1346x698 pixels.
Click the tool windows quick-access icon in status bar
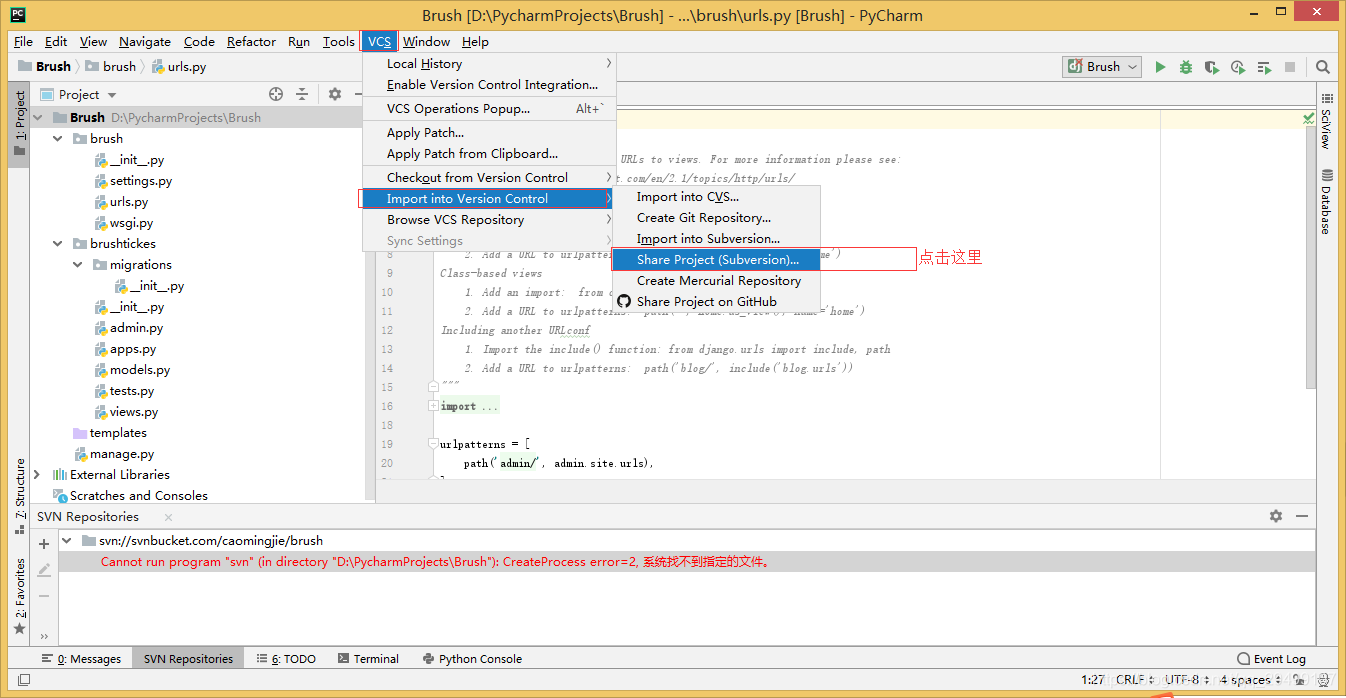point(24,680)
